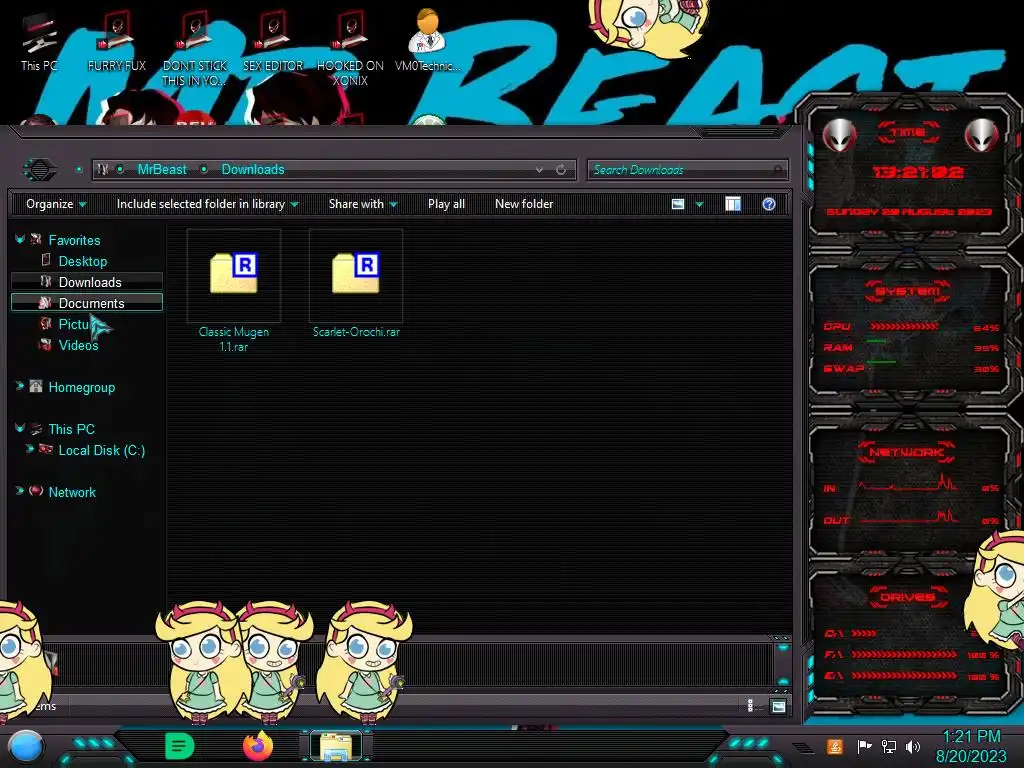Toggle the preview pane icon
This screenshot has width=1024, height=768.
[x=733, y=204]
